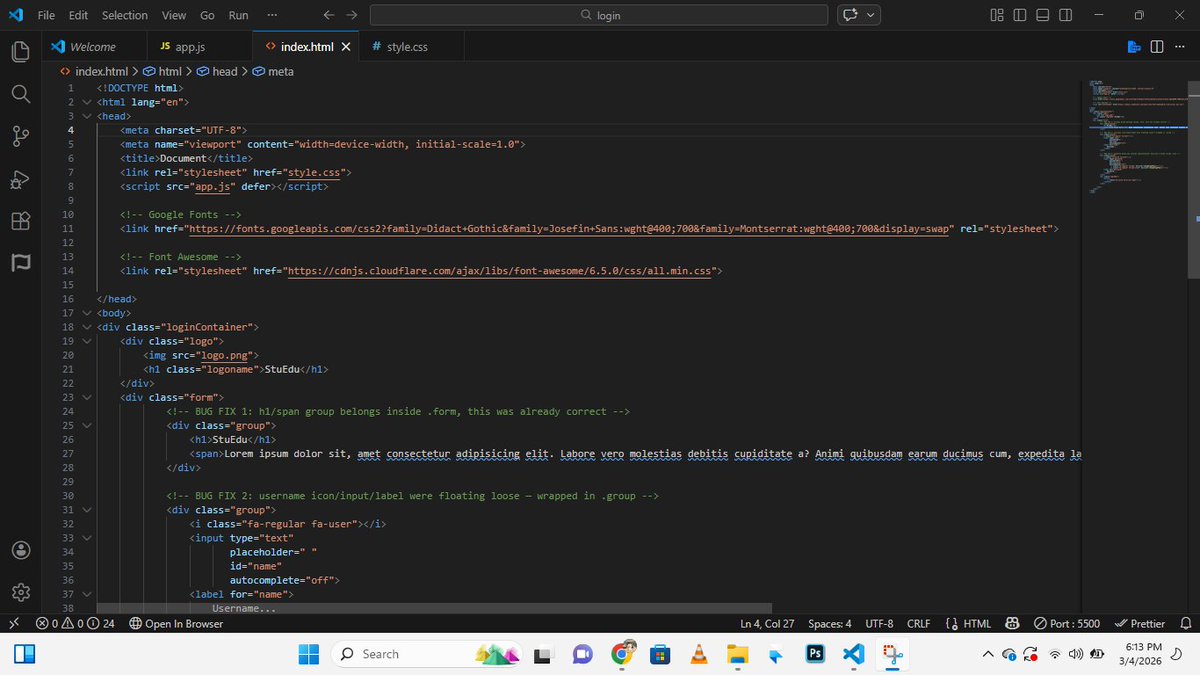Switch to the style.css tab
Viewport: 1200px width, 675px height.
tap(406, 47)
